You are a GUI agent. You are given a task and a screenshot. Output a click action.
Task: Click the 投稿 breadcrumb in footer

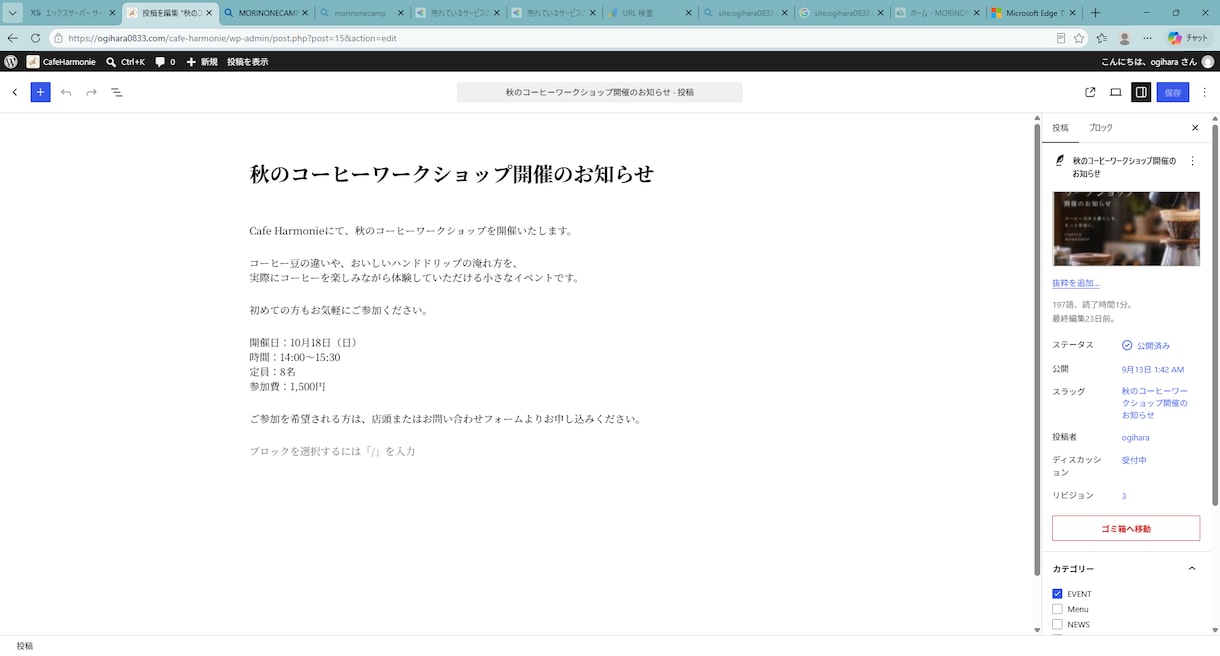[24, 646]
